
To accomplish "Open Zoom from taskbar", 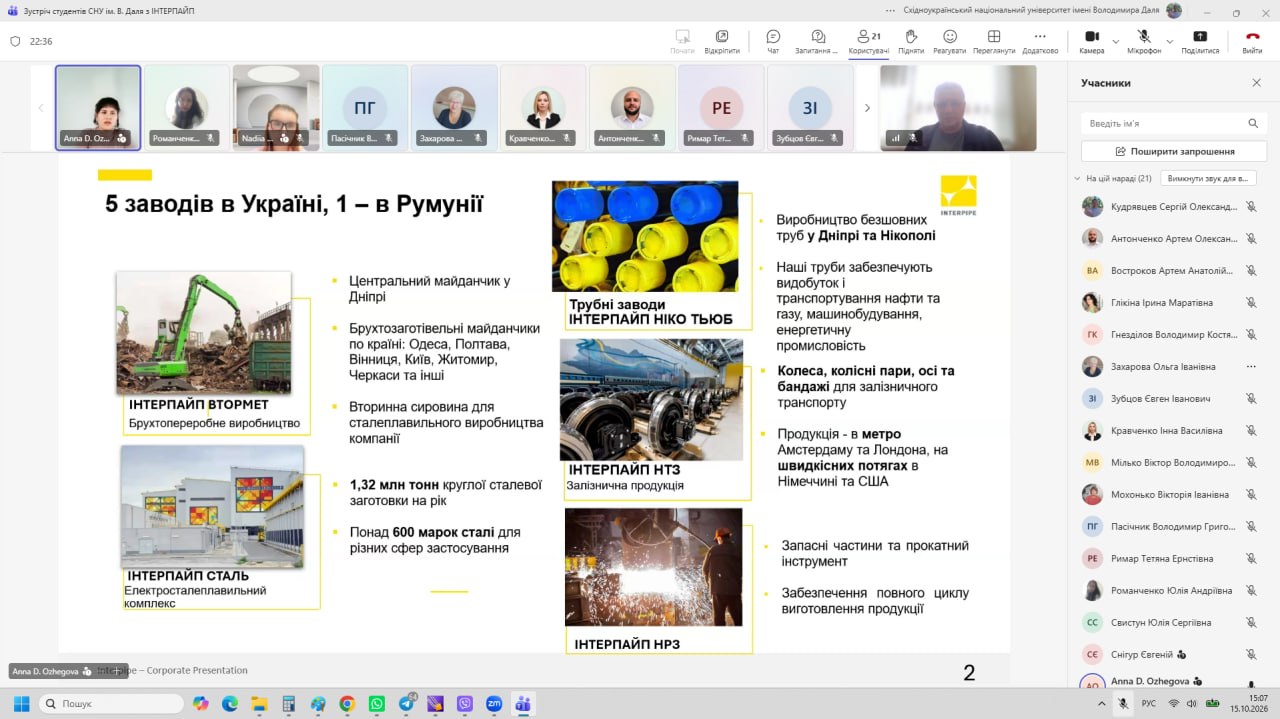I will 493,704.
